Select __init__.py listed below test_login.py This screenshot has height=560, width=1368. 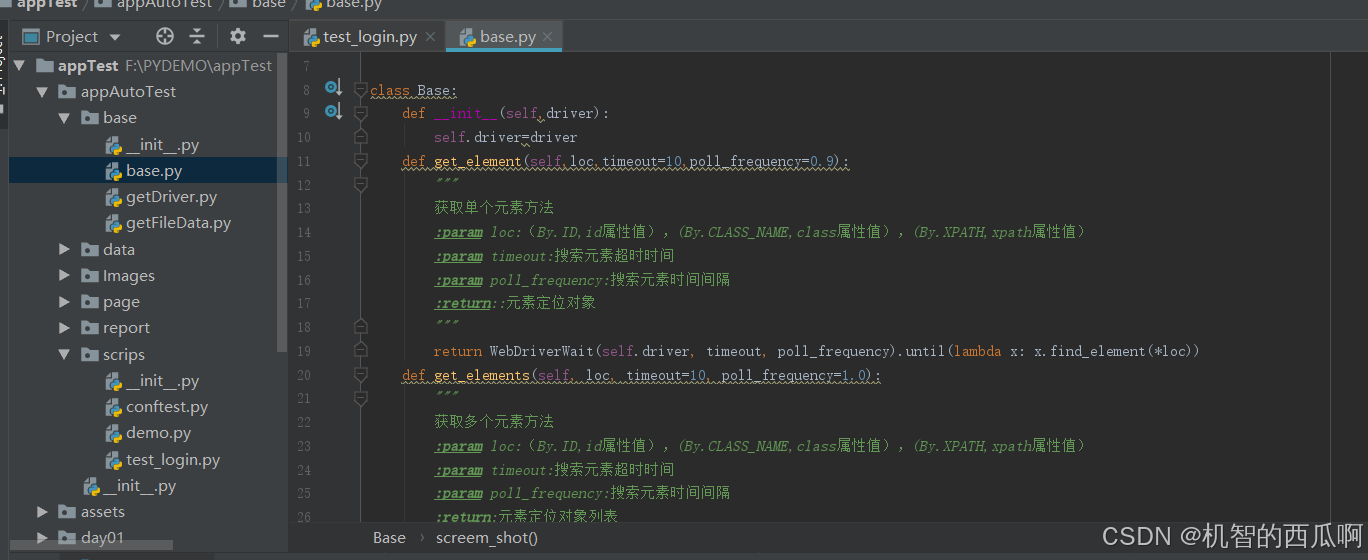pyautogui.click(x=139, y=486)
